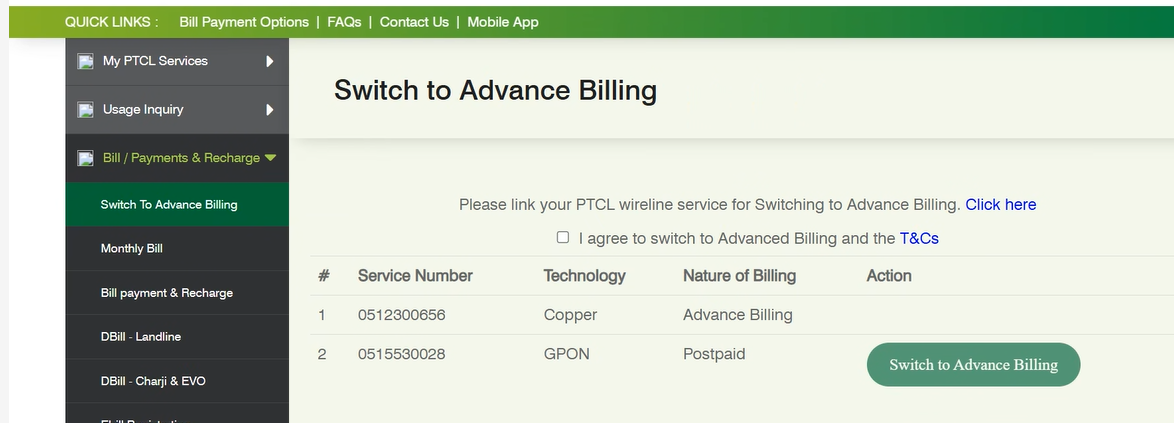Open Bill Payment Options quick link
The width and height of the screenshot is (1174, 423).
click(244, 22)
